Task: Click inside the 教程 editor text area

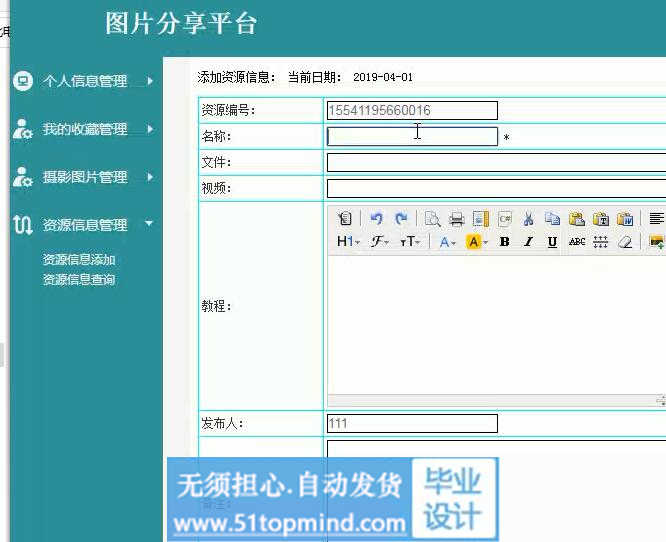Action: pyautogui.click(x=497, y=325)
